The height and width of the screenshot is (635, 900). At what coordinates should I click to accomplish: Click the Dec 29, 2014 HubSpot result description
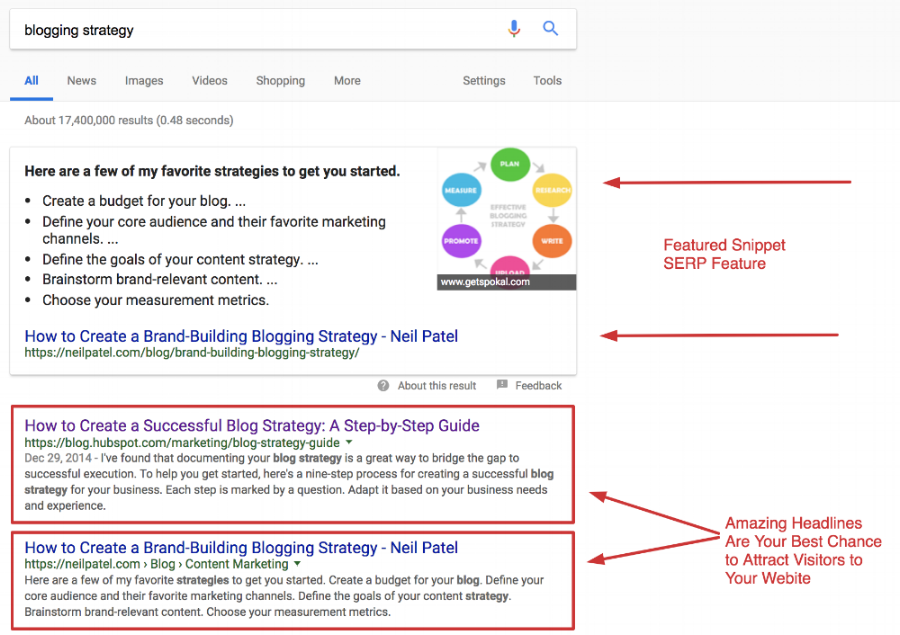(289, 482)
